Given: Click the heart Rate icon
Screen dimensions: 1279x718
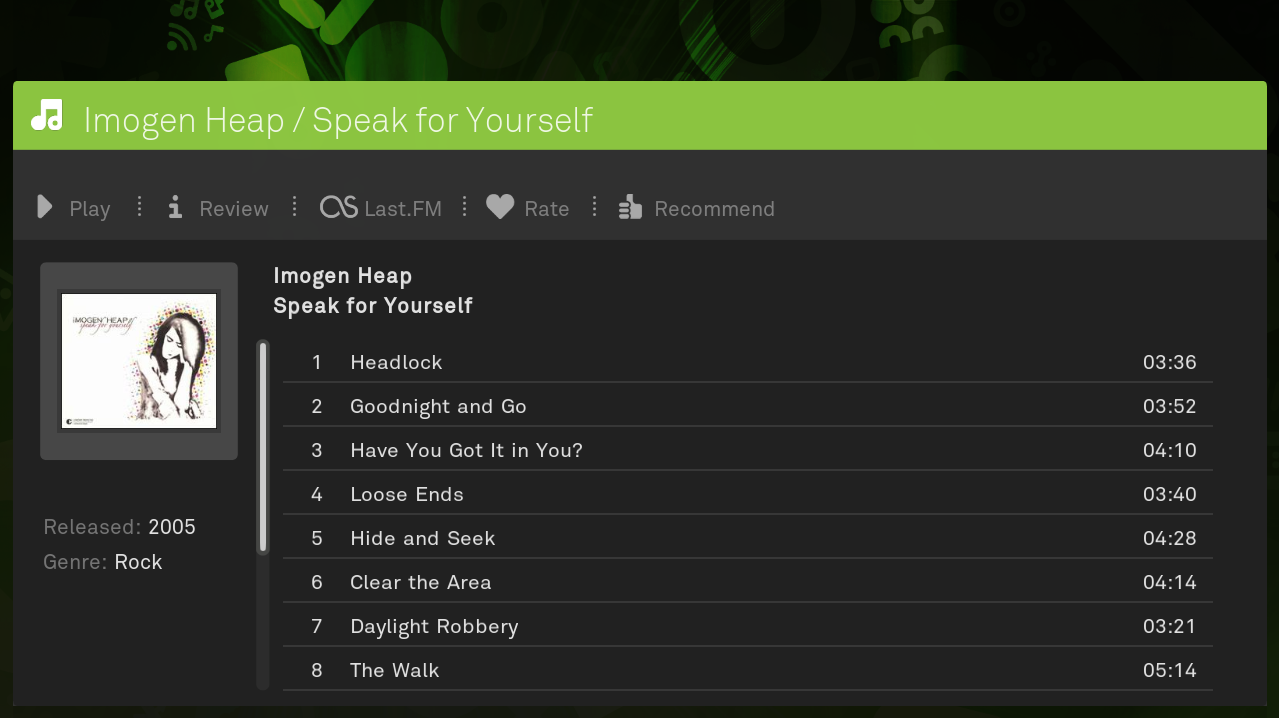Looking at the screenshot, I should tap(500, 207).
